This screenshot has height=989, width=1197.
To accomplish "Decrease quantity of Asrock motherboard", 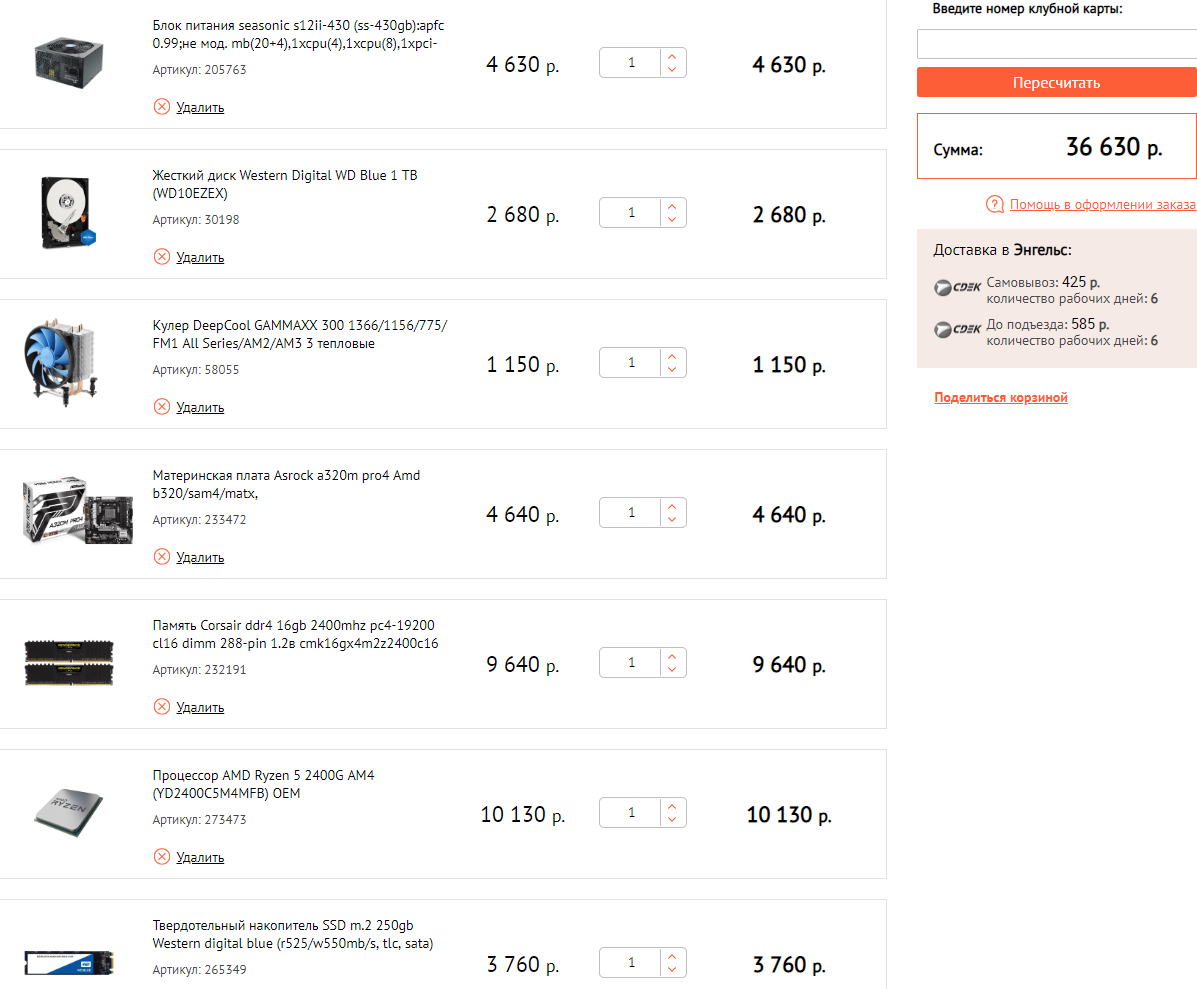I will point(672,519).
